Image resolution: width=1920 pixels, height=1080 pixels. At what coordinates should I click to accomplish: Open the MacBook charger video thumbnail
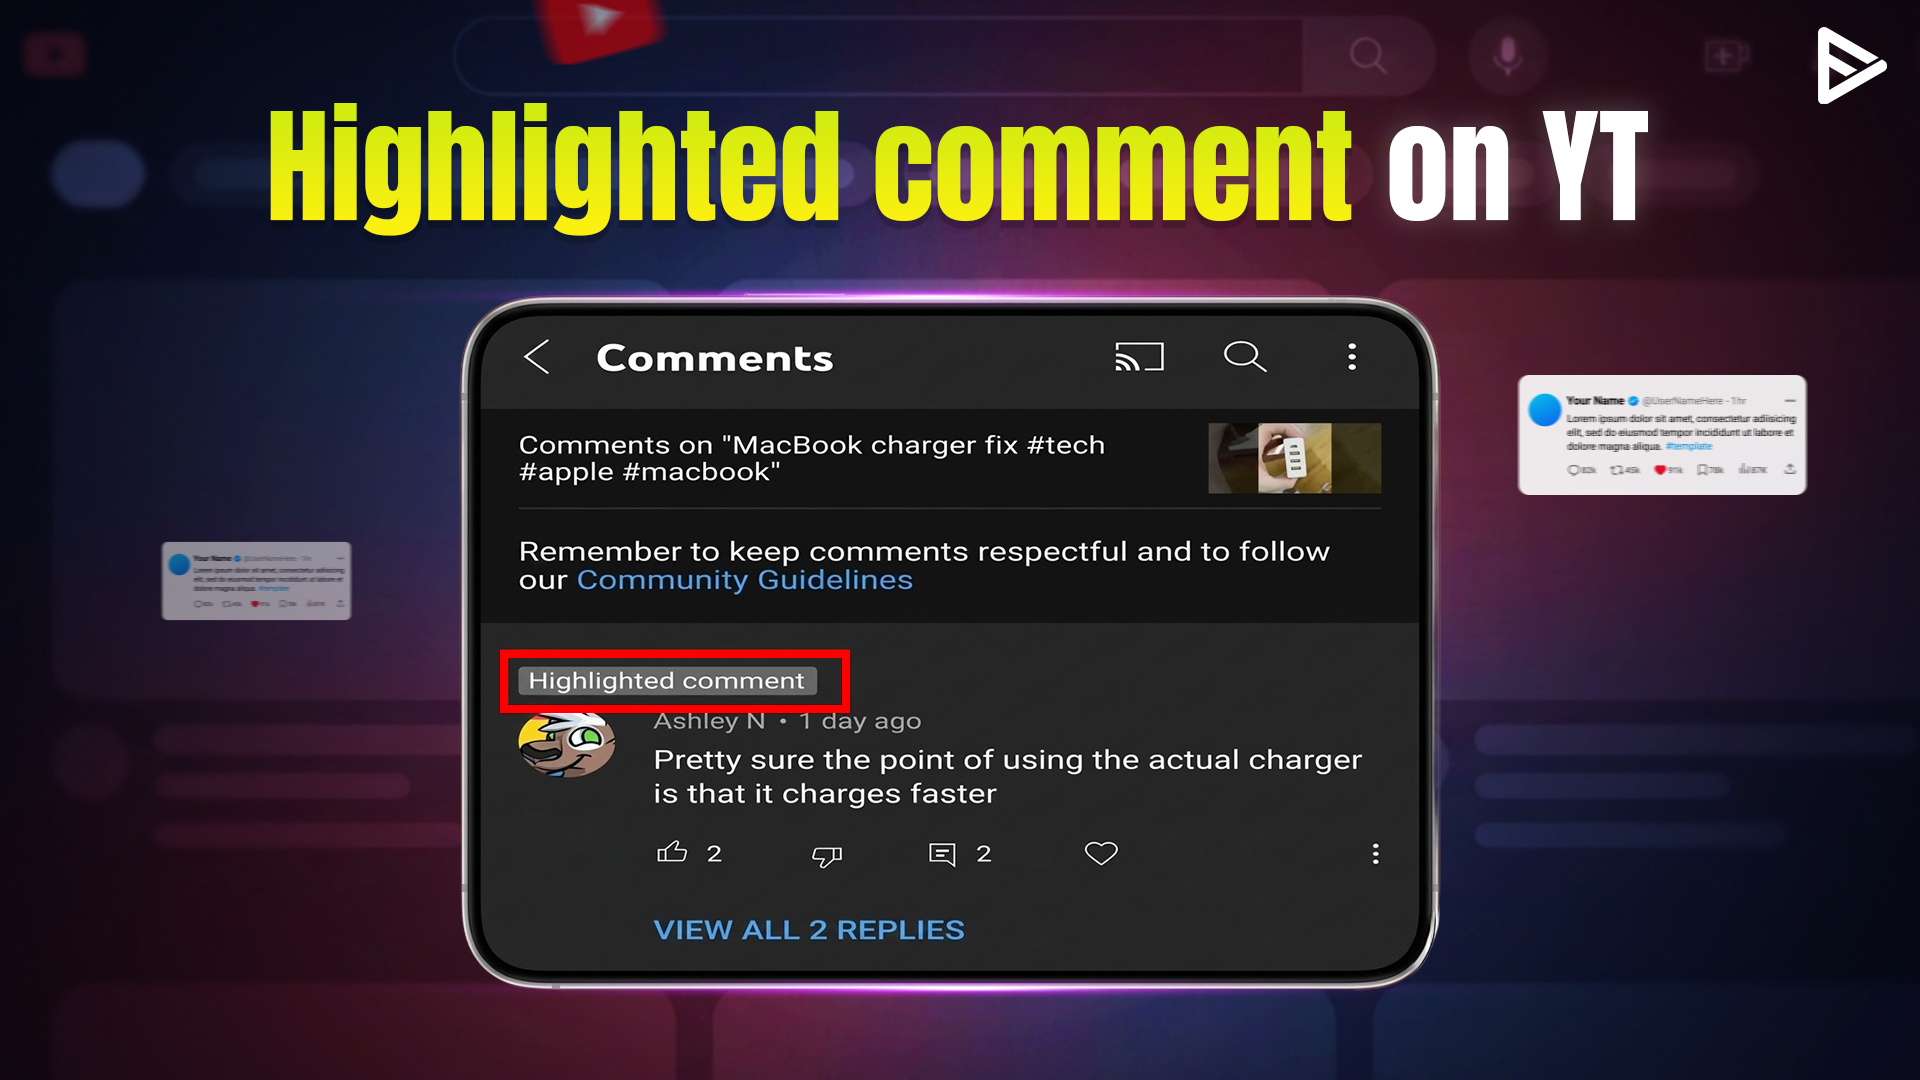pyautogui.click(x=1294, y=458)
